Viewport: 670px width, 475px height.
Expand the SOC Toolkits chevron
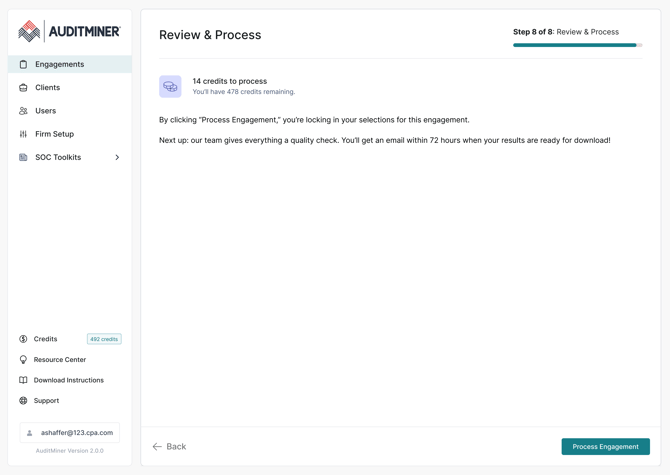coord(117,157)
